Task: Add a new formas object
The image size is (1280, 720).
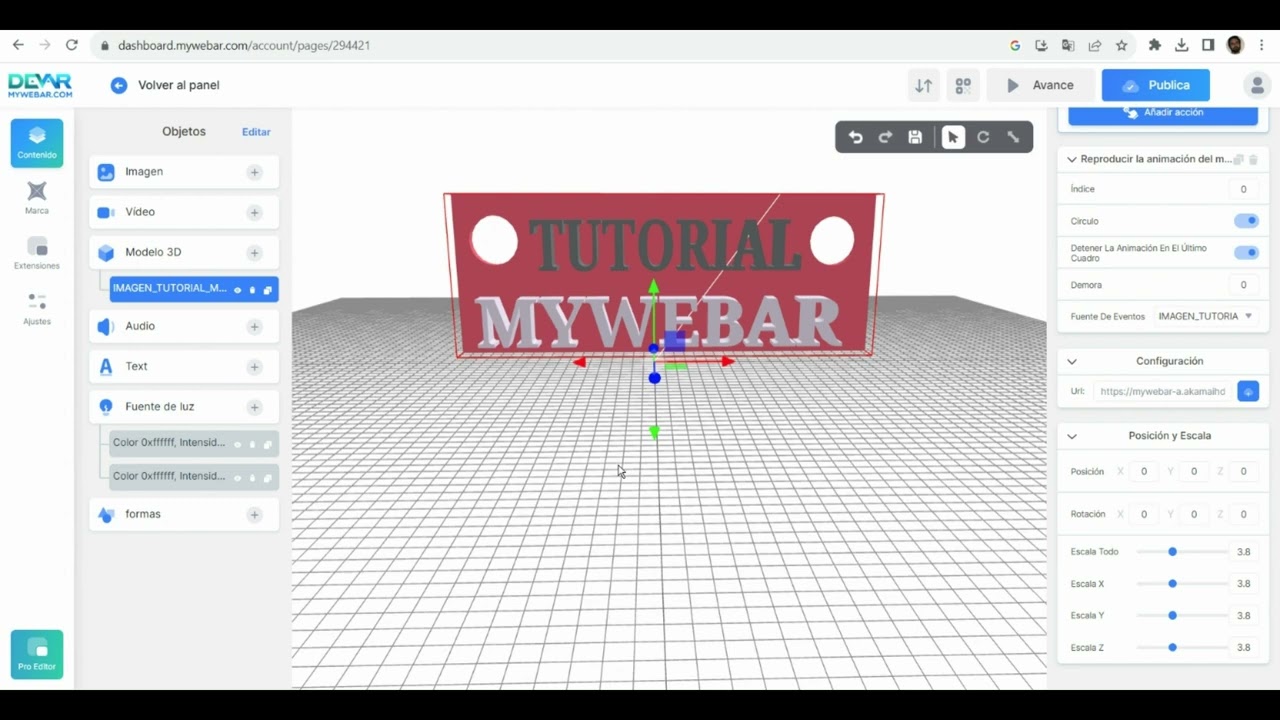Action: [255, 515]
